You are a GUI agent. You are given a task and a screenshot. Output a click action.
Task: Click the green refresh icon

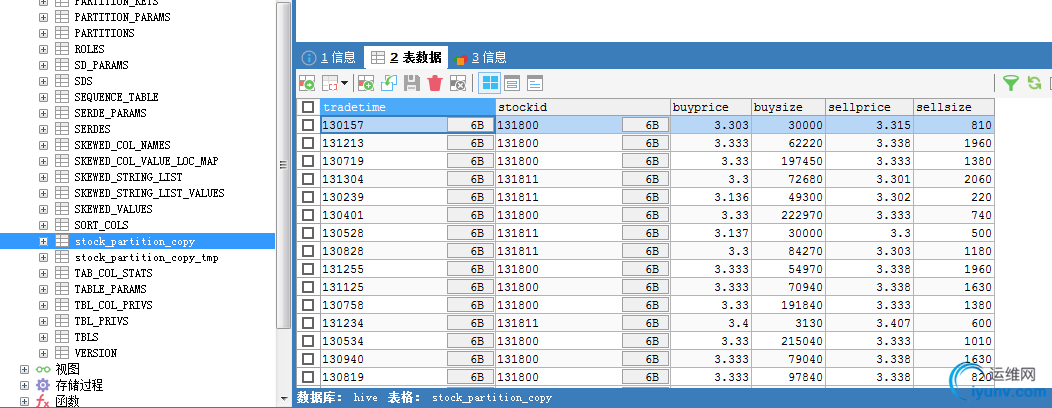pos(1034,83)
